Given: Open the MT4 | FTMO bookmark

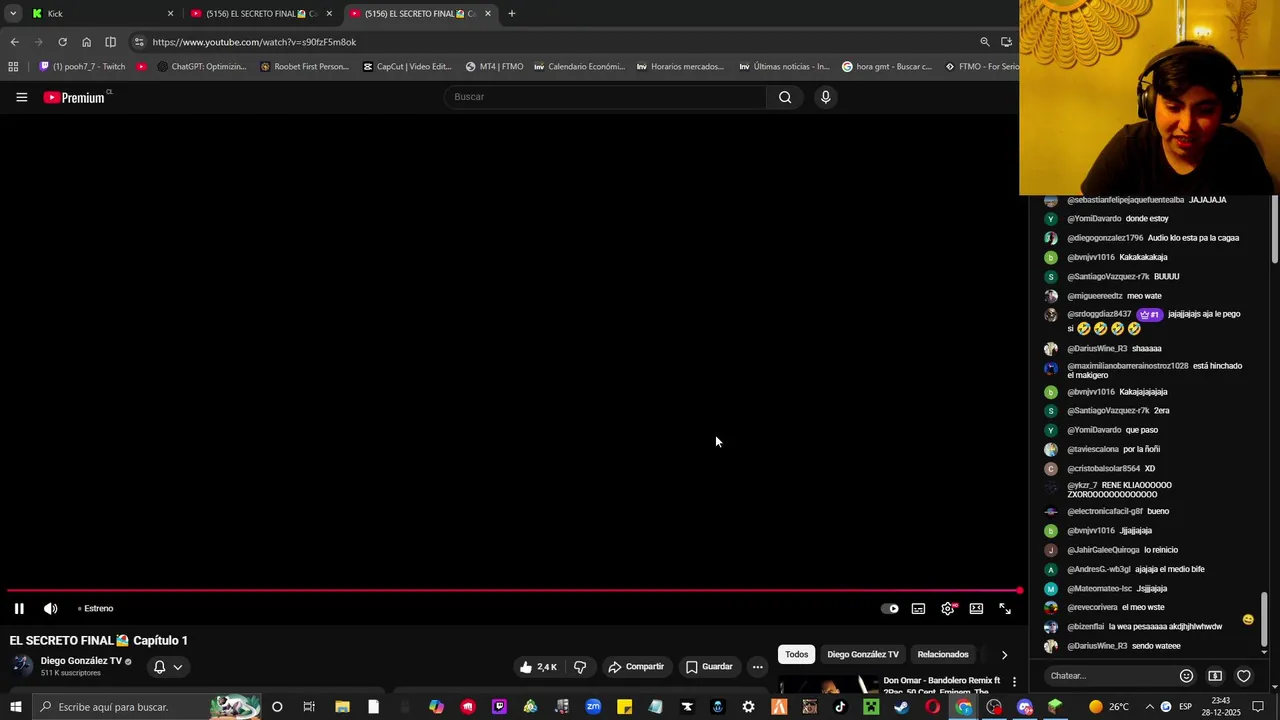Looking at the screenshot, I should [x=494, y=67].
